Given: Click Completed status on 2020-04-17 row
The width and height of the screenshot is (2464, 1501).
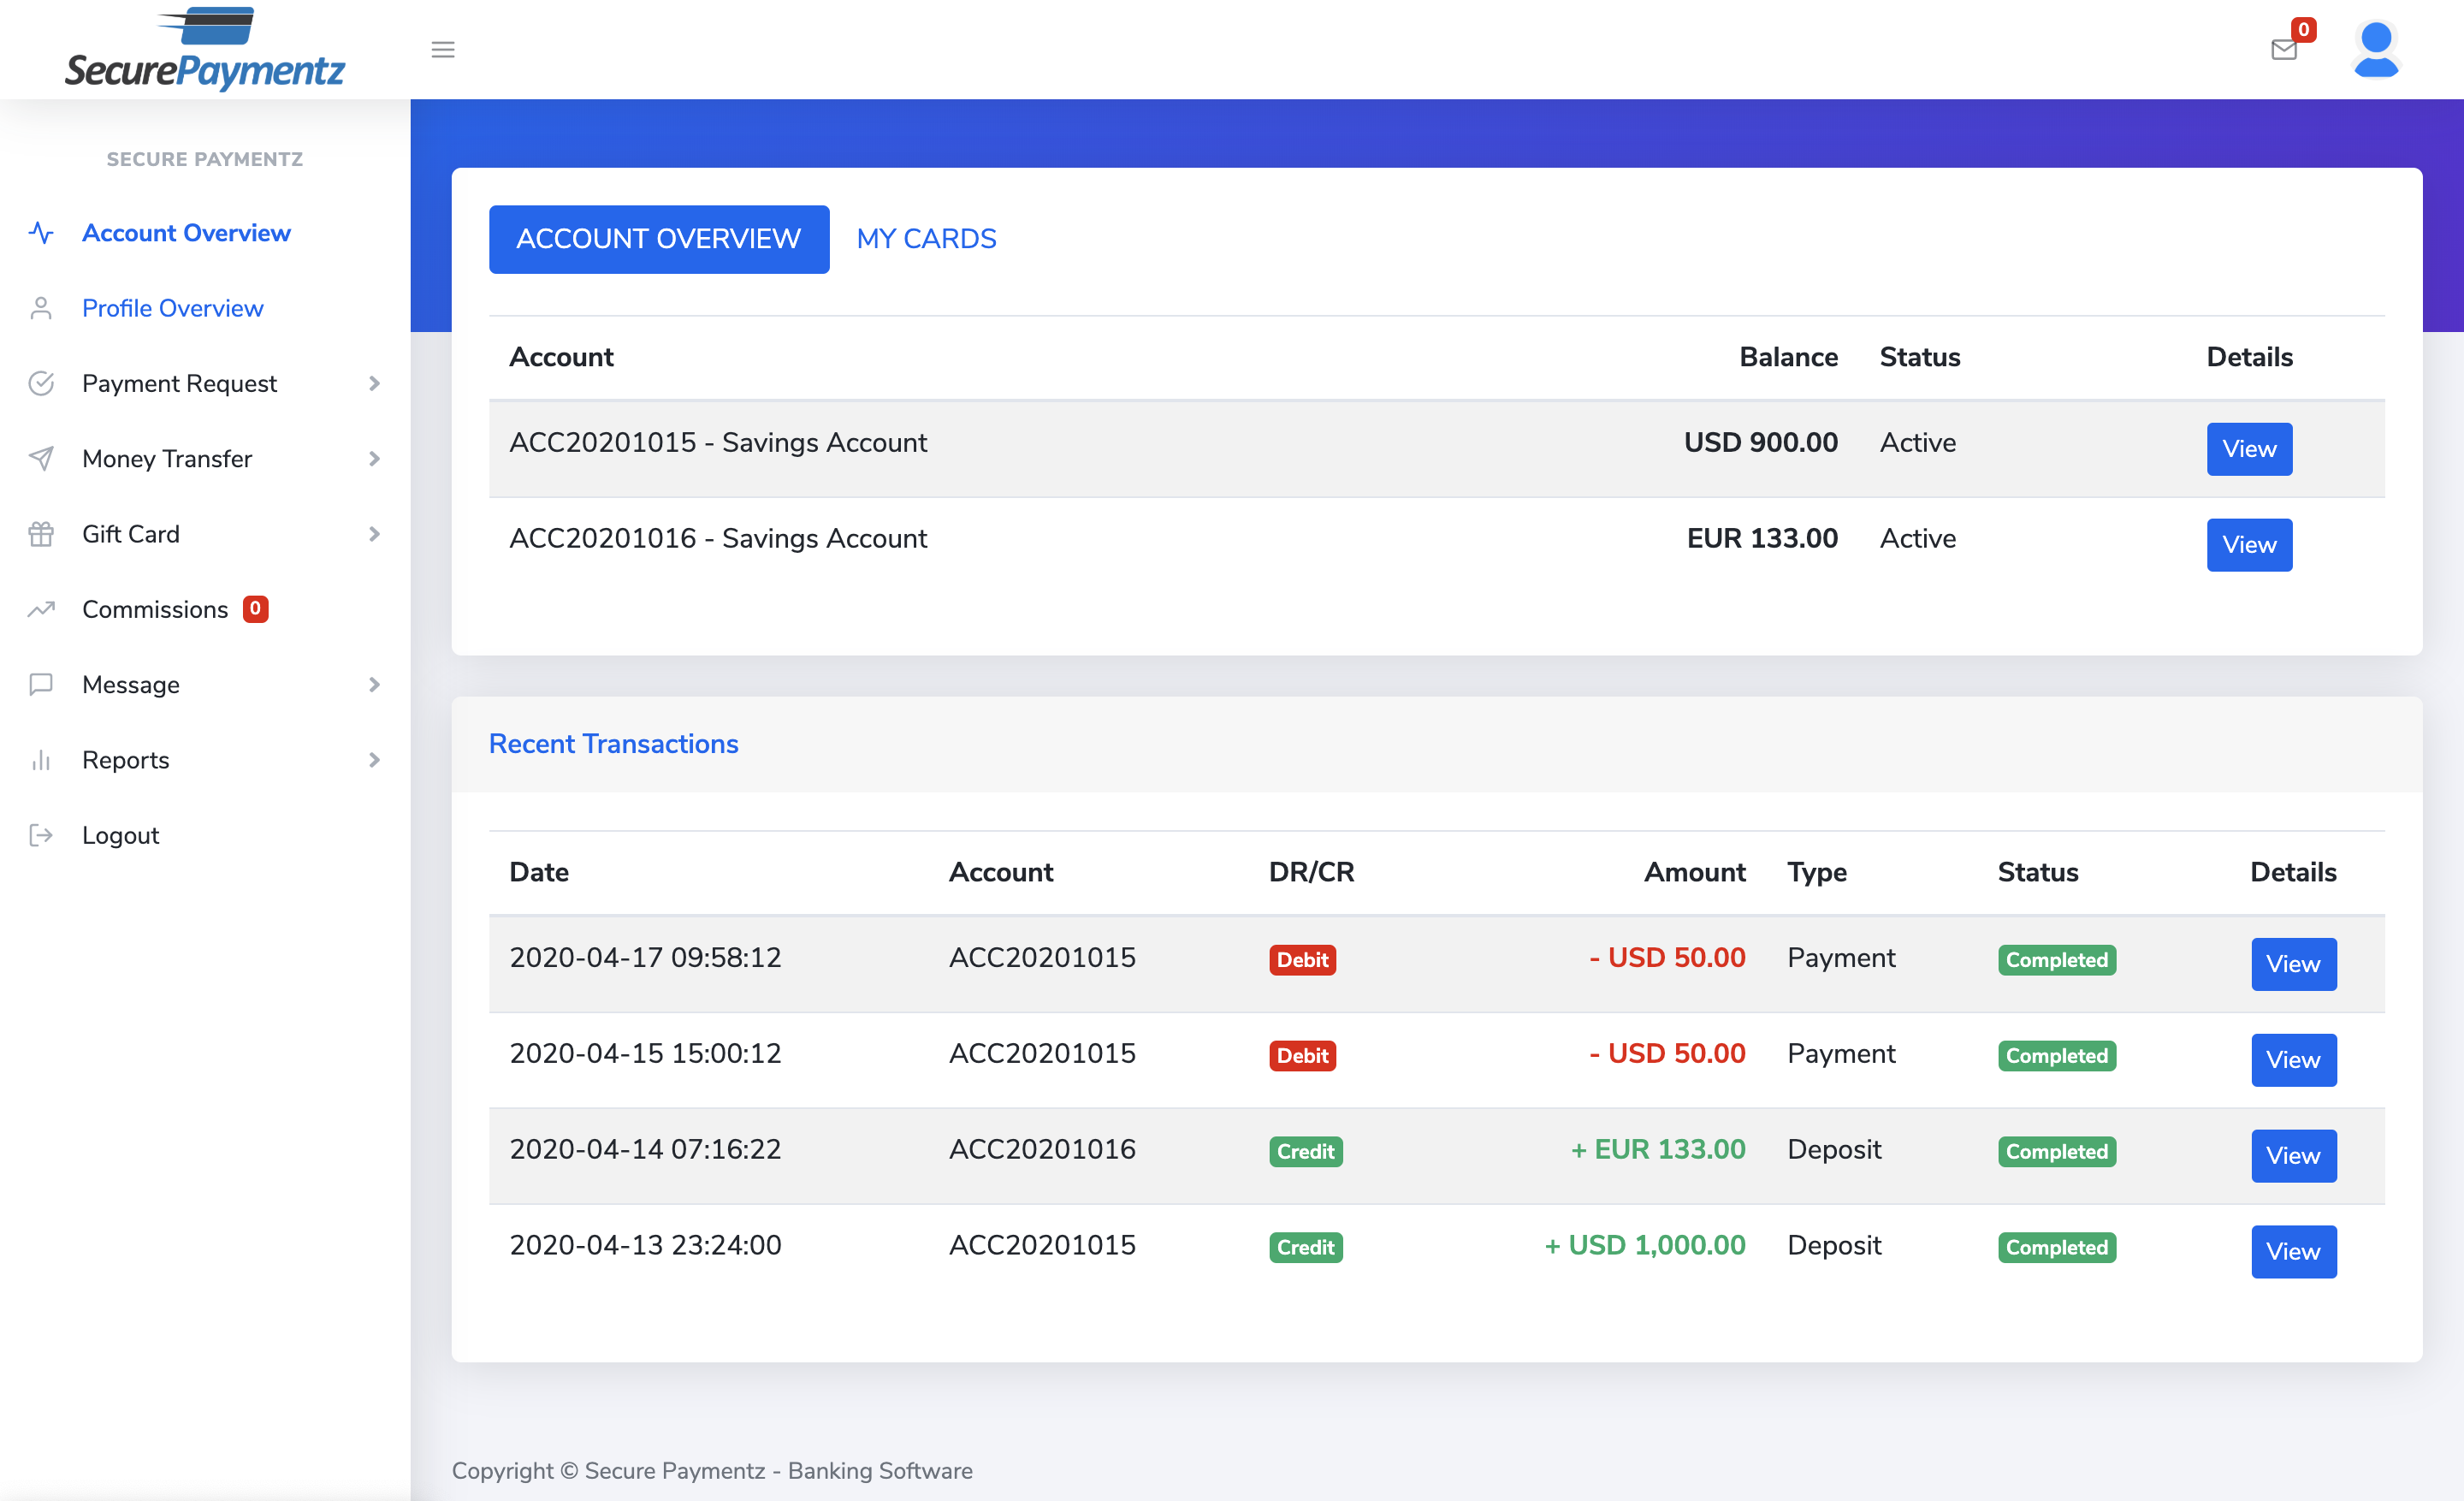Looking at the screenshot, I should pyautogui.click(x=2057, y=960).
